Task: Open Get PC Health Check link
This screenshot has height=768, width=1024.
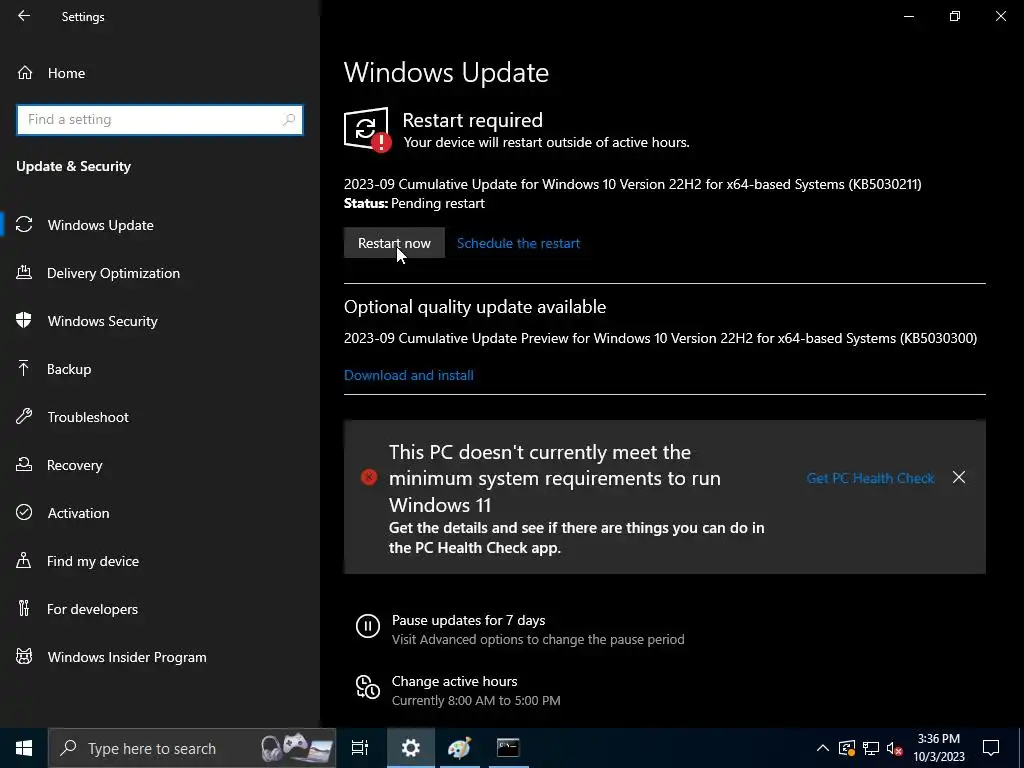Action: pos(870,478)
